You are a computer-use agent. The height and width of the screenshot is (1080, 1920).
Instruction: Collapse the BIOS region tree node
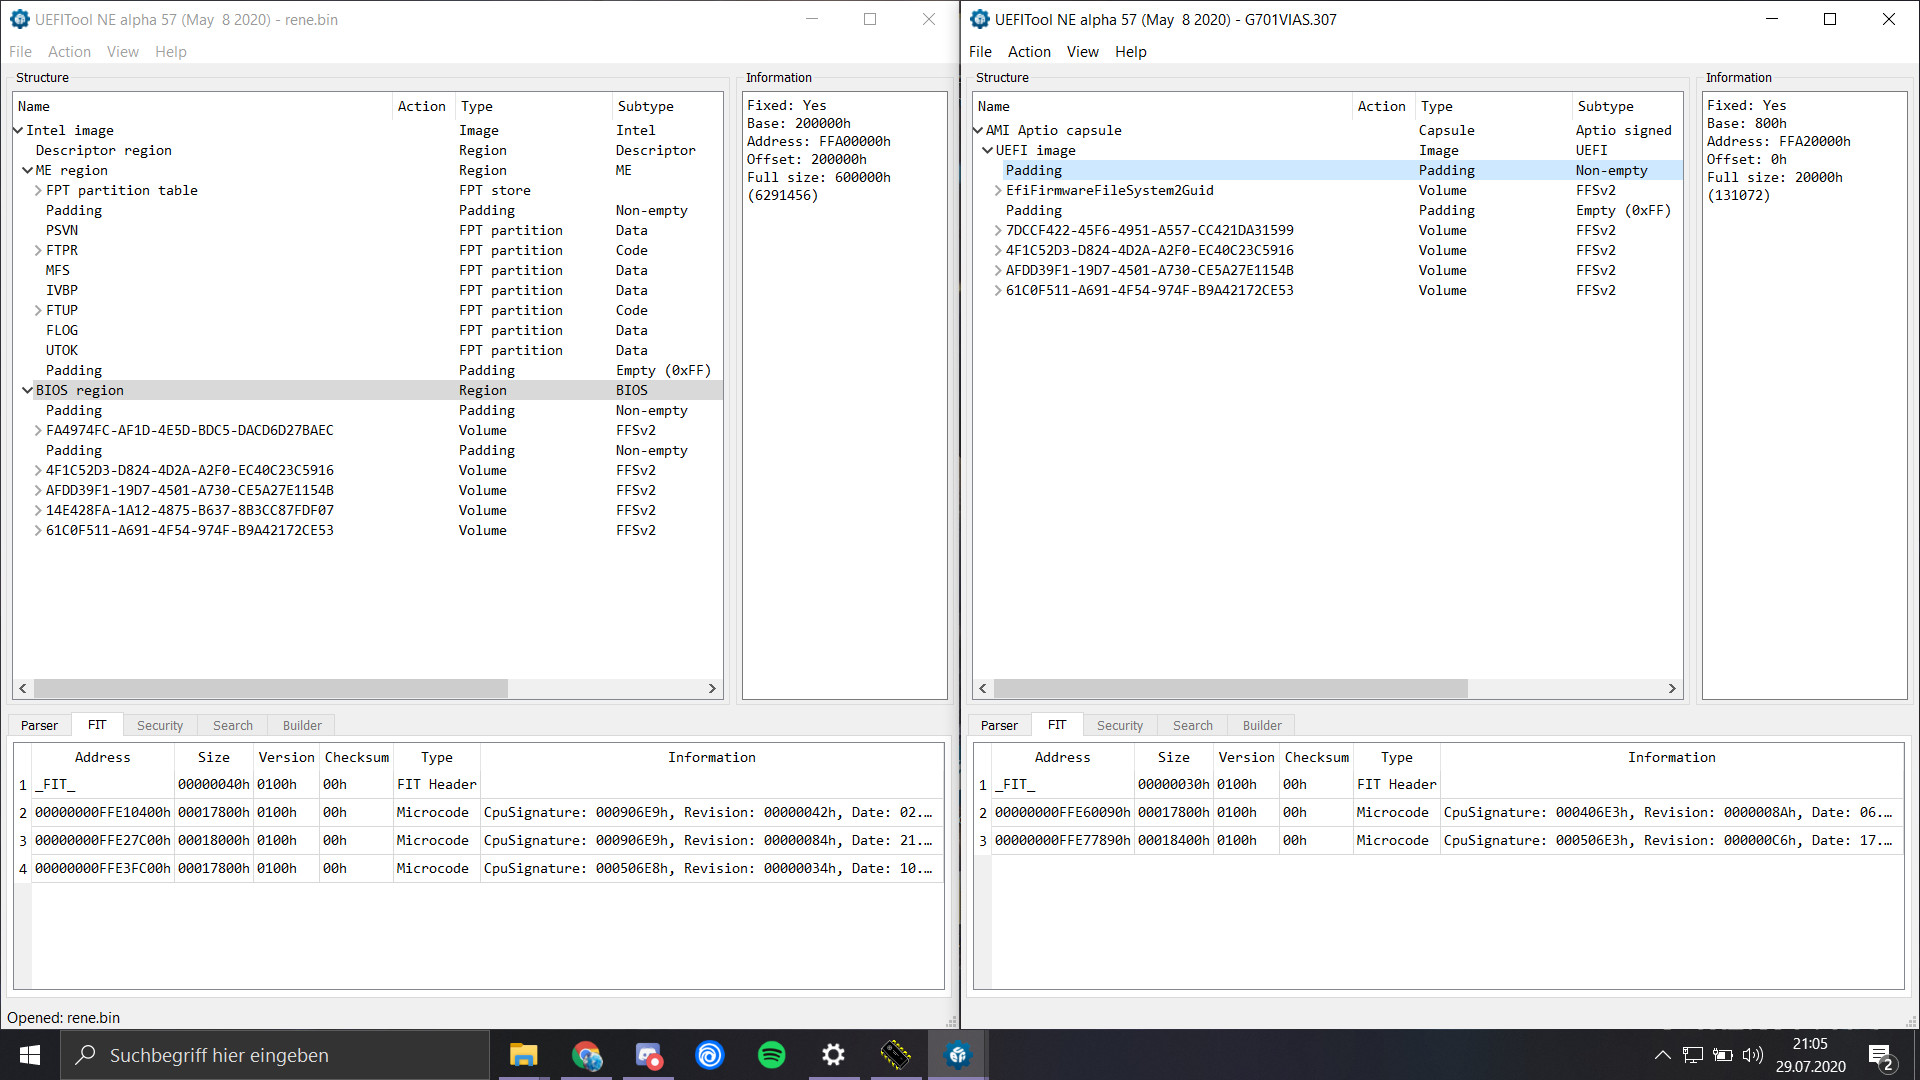tap(27, 390)
